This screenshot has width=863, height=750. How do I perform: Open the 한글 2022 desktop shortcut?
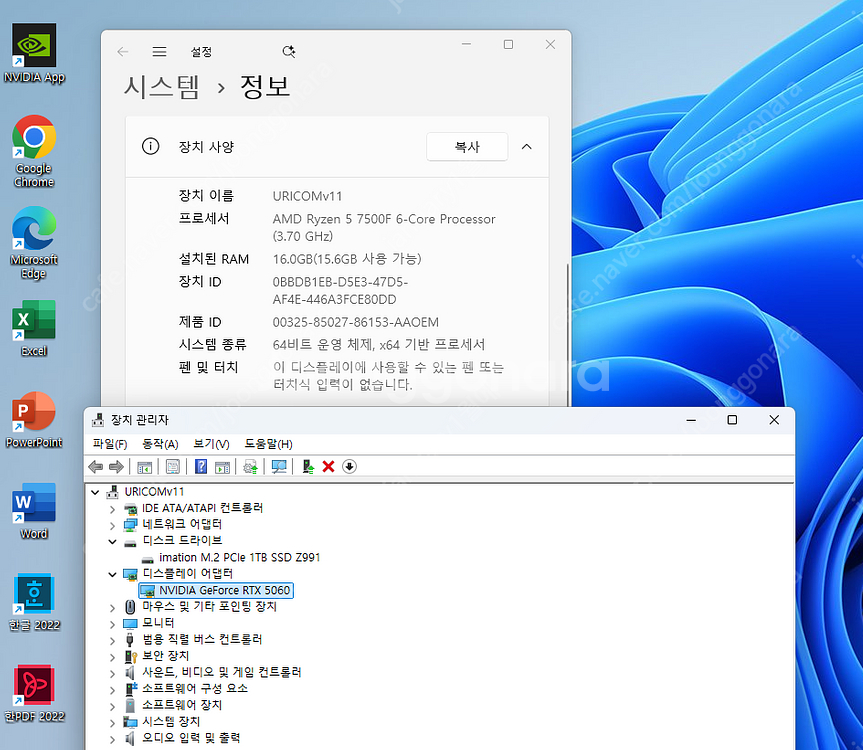(x=34, y=602)
